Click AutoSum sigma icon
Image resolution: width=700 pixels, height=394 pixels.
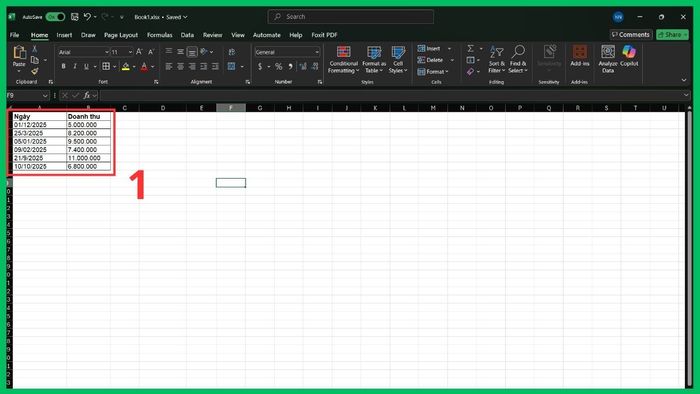click(x=471, y=48)
